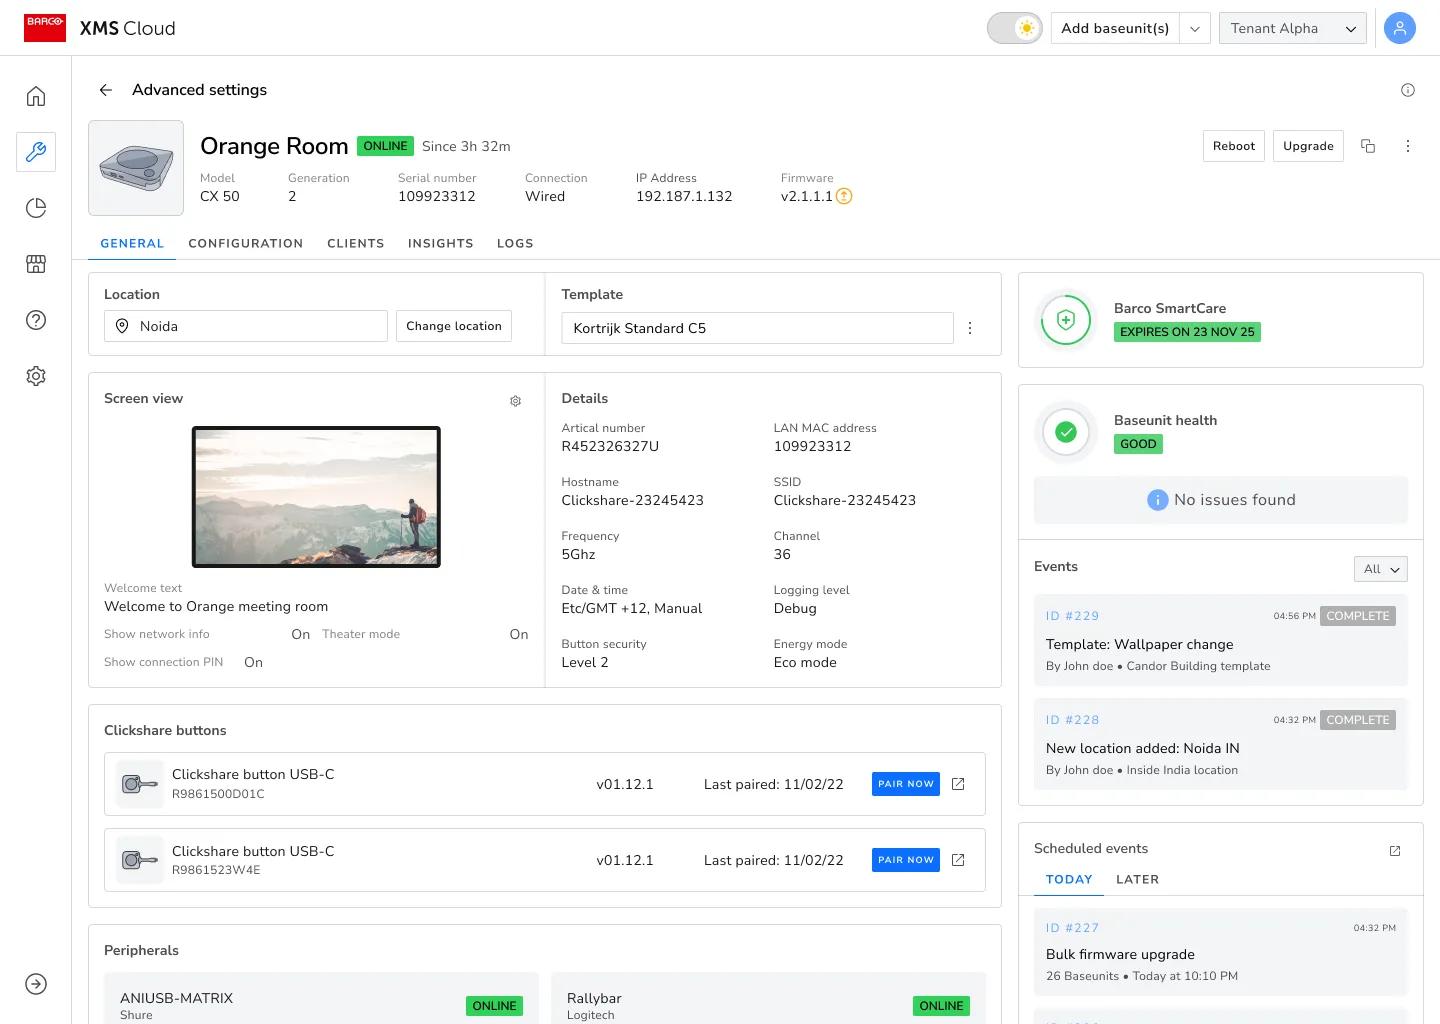
Task: Click the Barco logo
Action: coord(45,28)
